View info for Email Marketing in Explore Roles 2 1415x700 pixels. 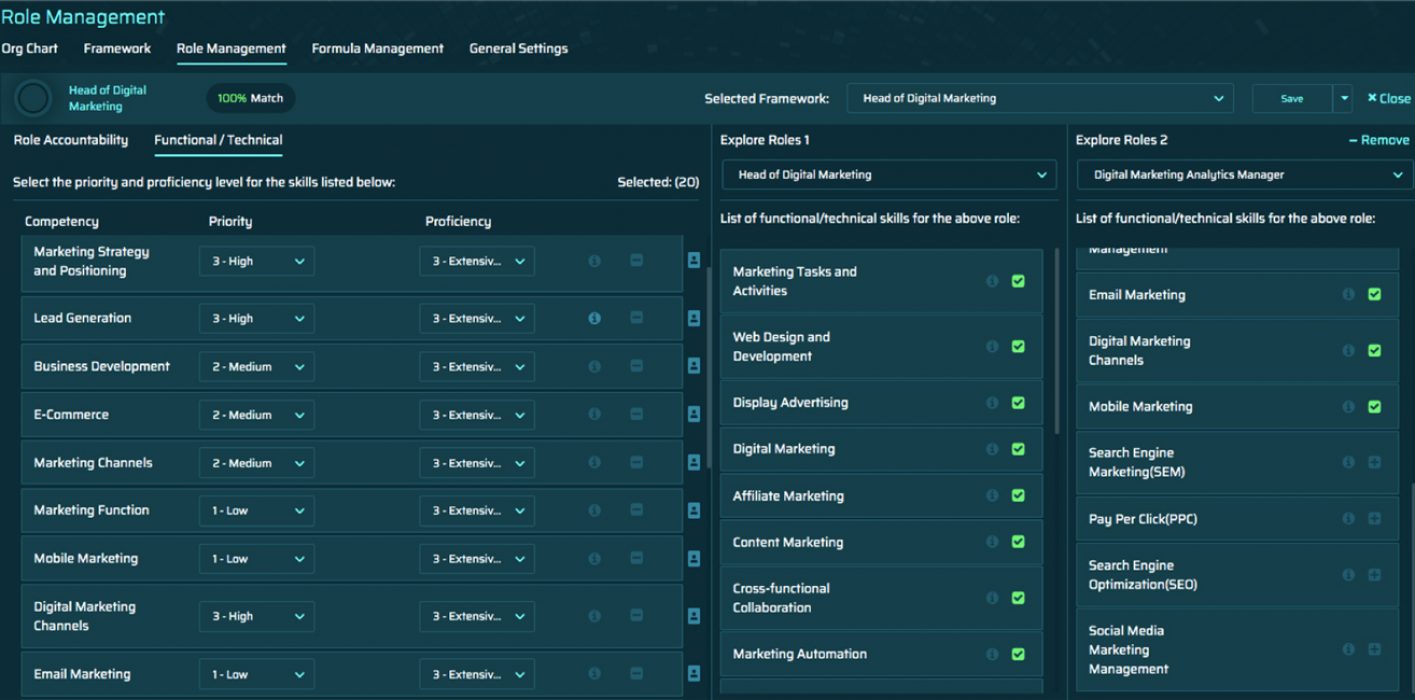pyautogui.click(x=1348, y=294)
